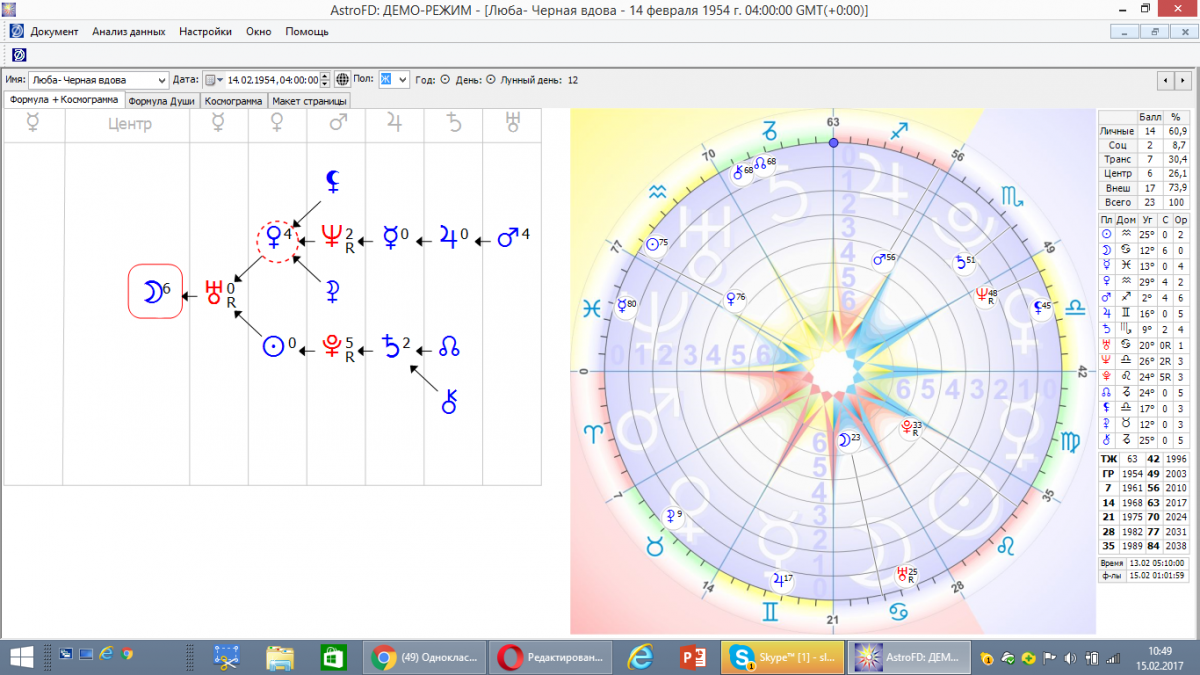The image size is (1200, 675).
Task: Increase date value with the spinner up arrow
Action: 324,76
